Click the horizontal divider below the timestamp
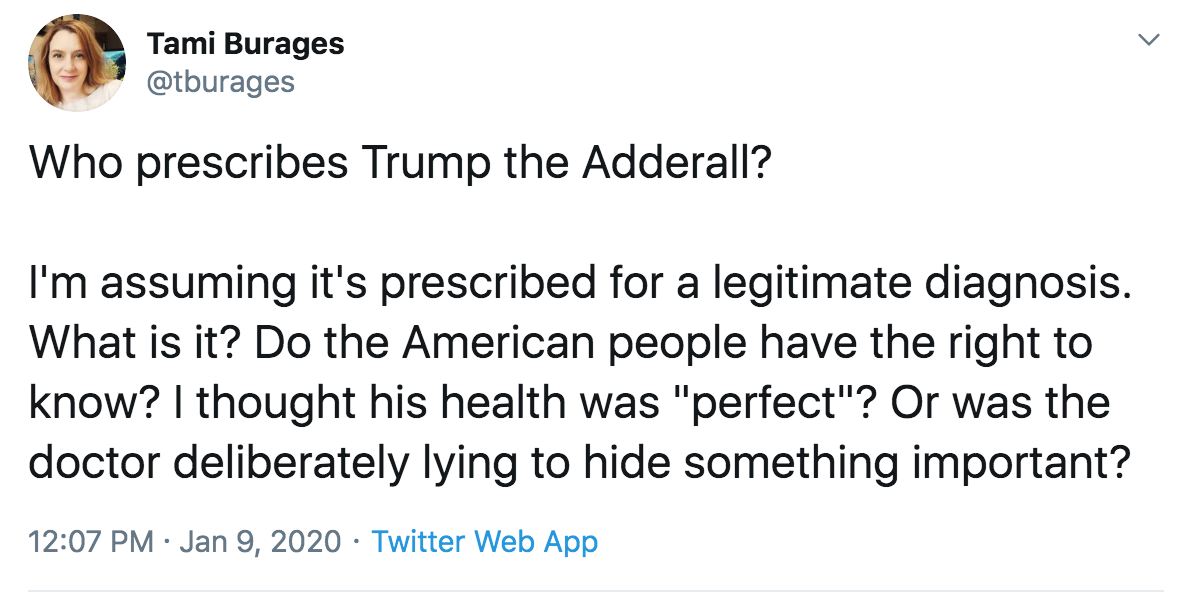 tap(596, 585)
